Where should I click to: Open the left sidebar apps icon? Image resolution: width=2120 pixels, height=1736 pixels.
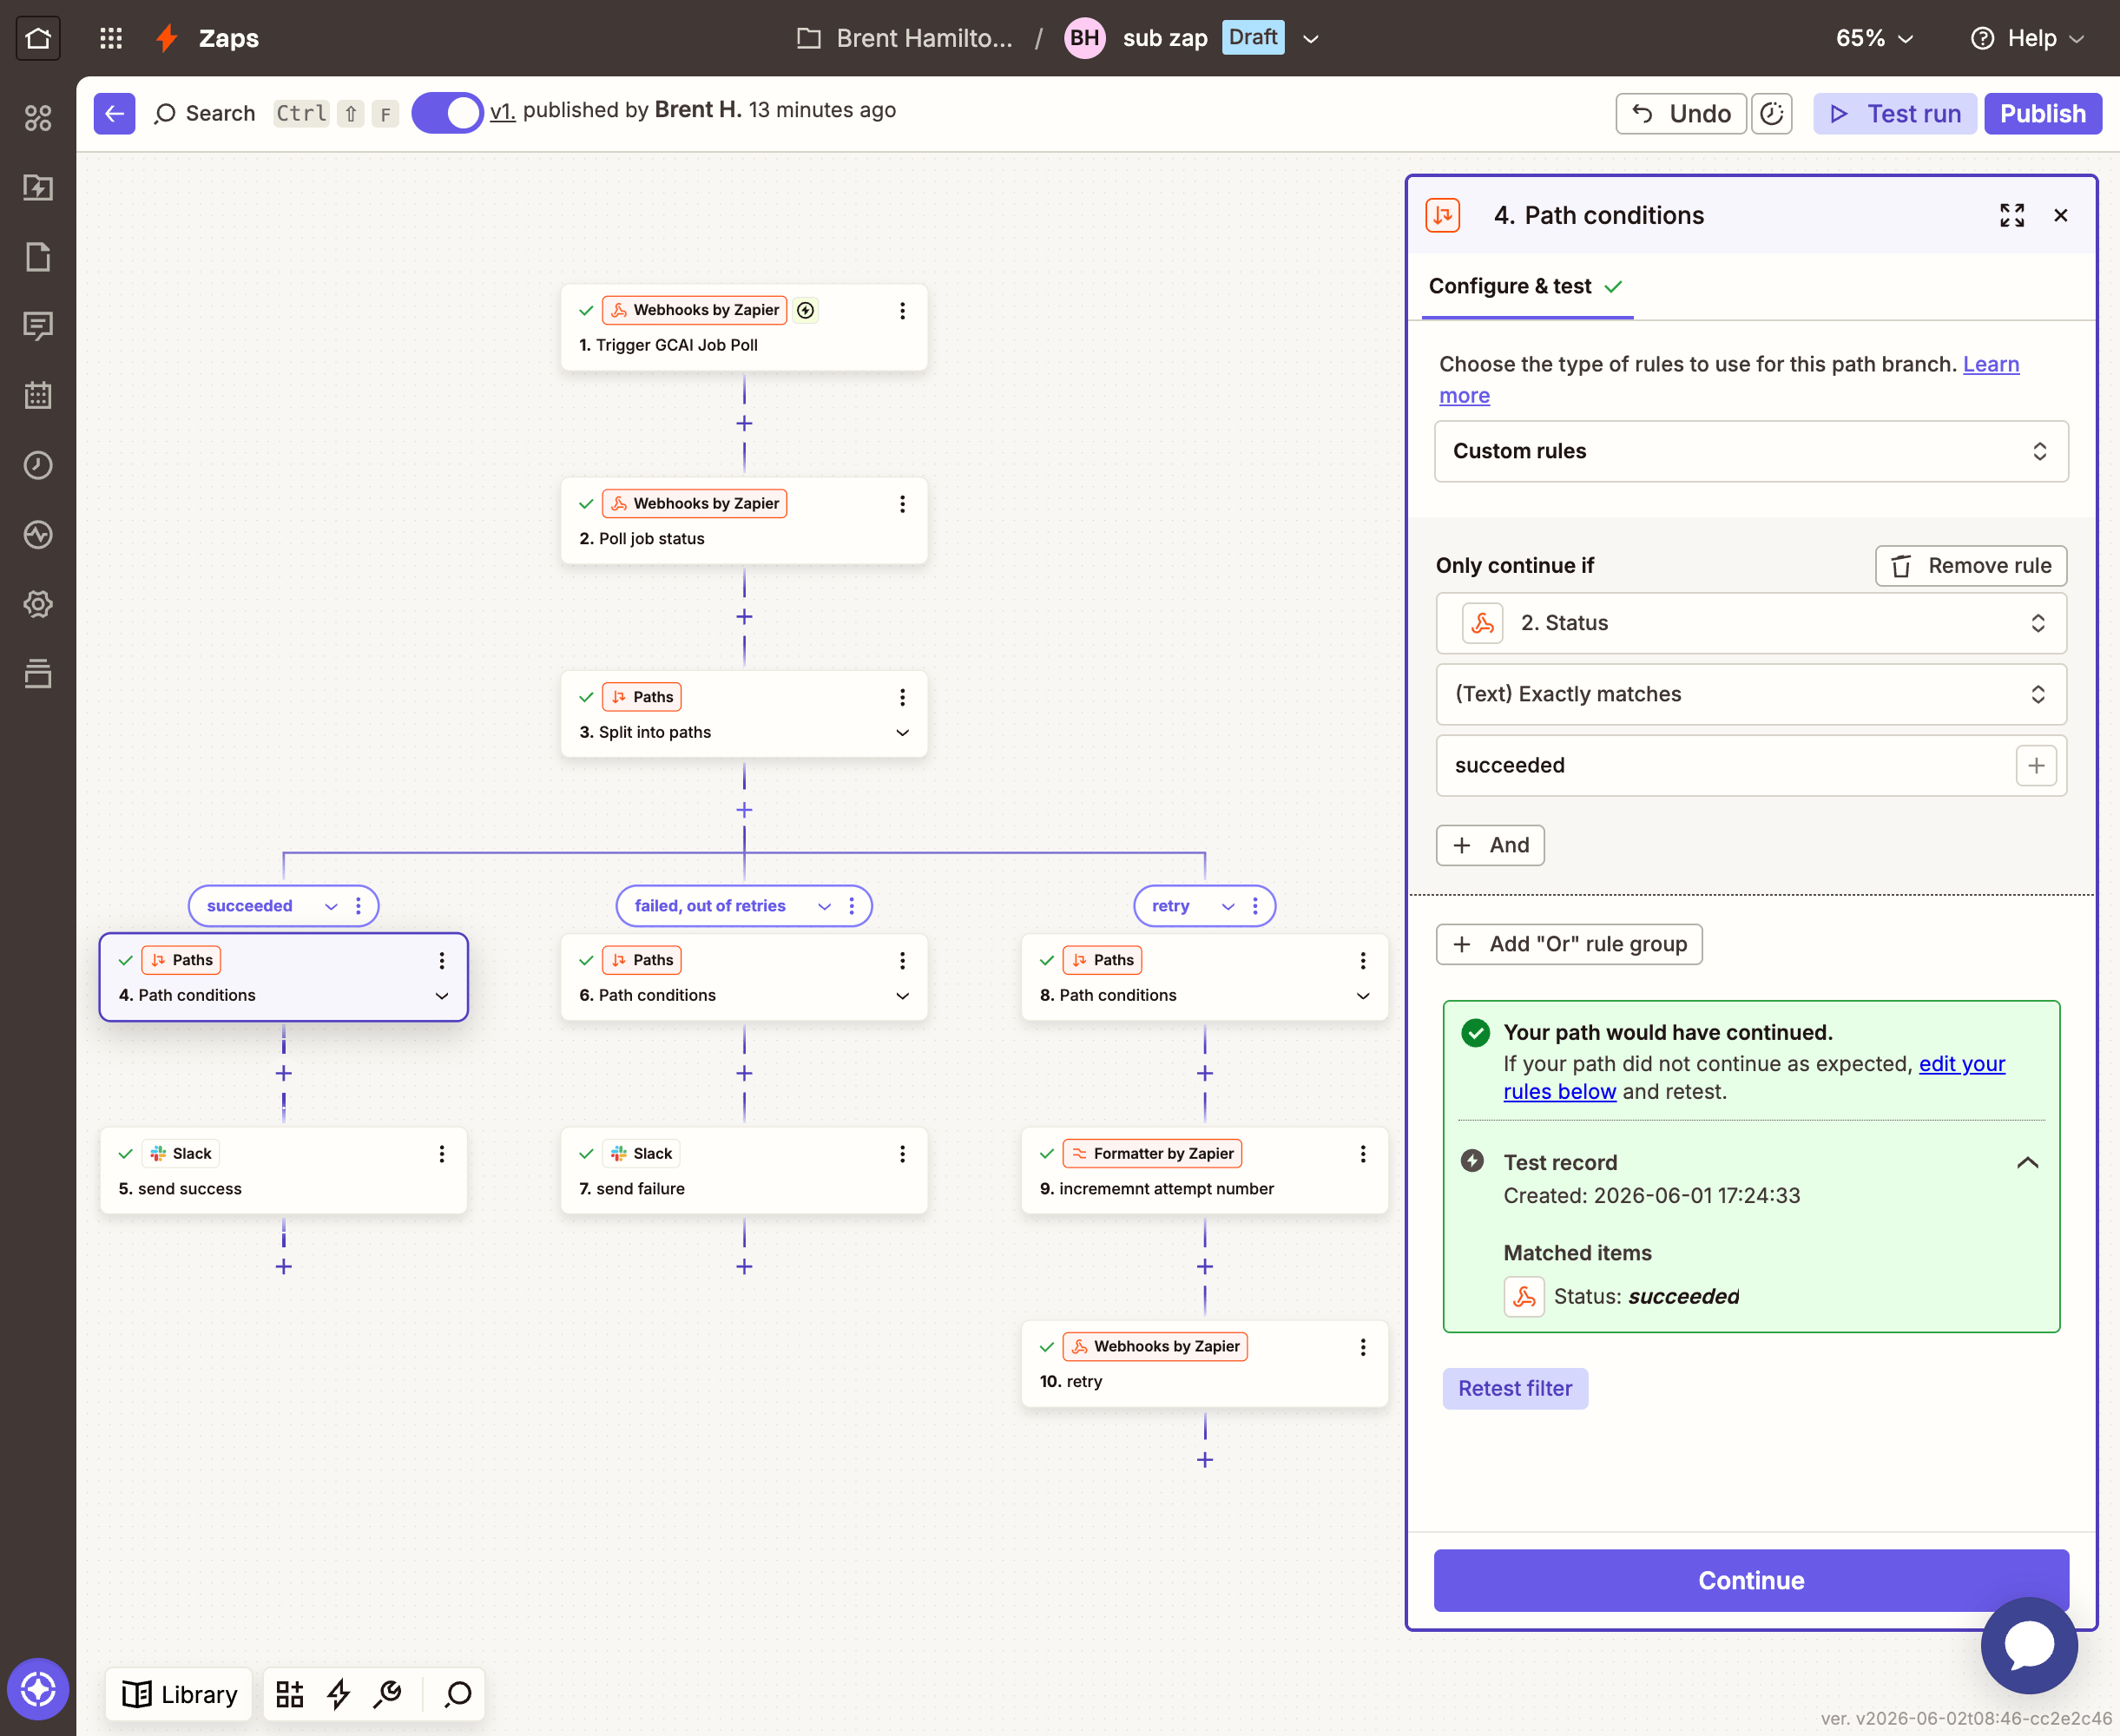38,118
